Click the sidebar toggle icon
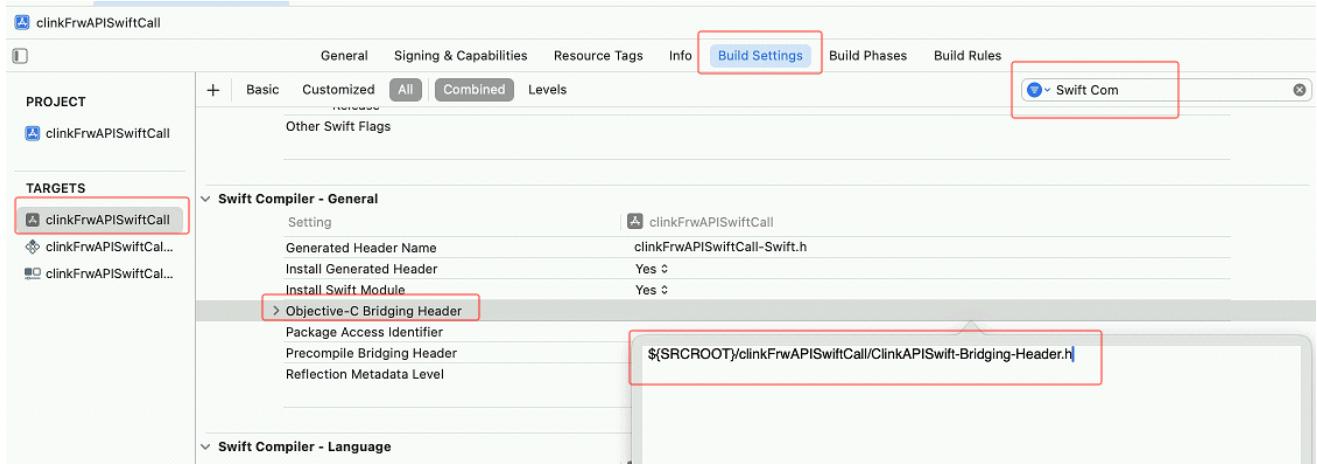The image size is (1317, 466). [18, 55]
